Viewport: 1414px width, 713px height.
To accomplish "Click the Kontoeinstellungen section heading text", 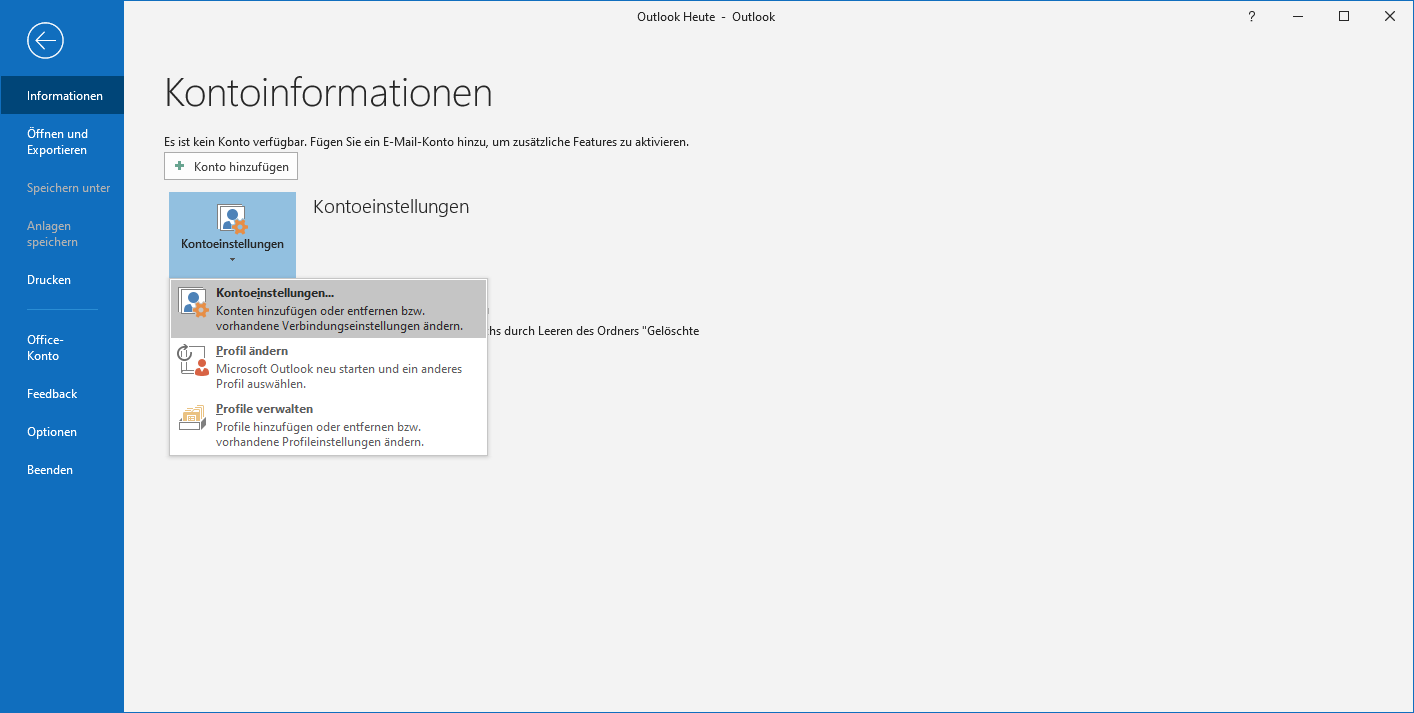I will (x=391, y=207).
